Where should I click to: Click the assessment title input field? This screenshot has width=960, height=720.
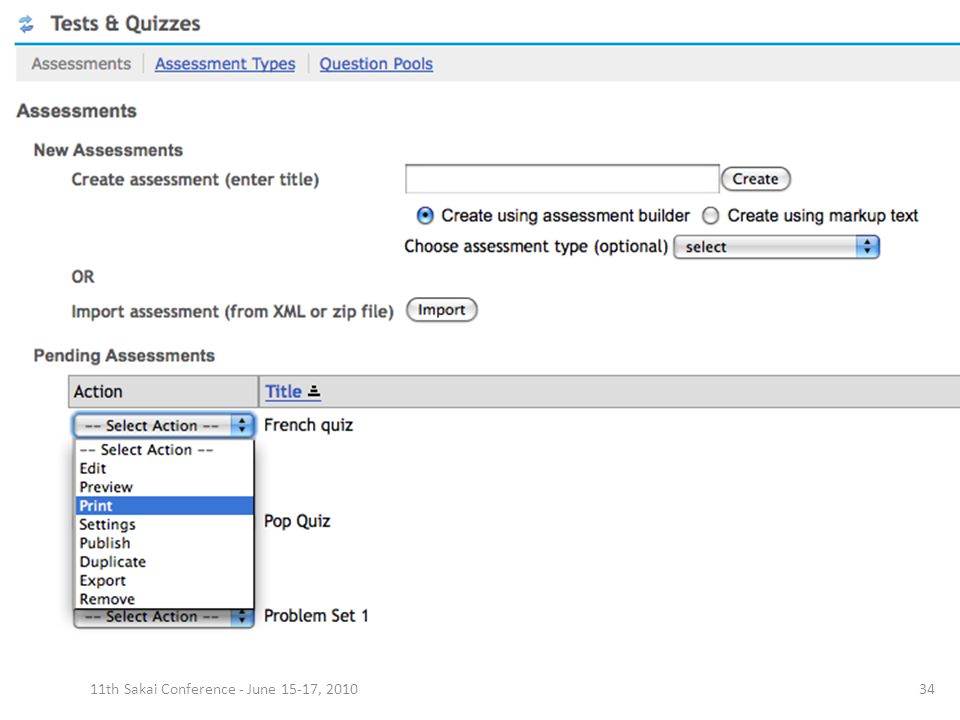point(562,179)
